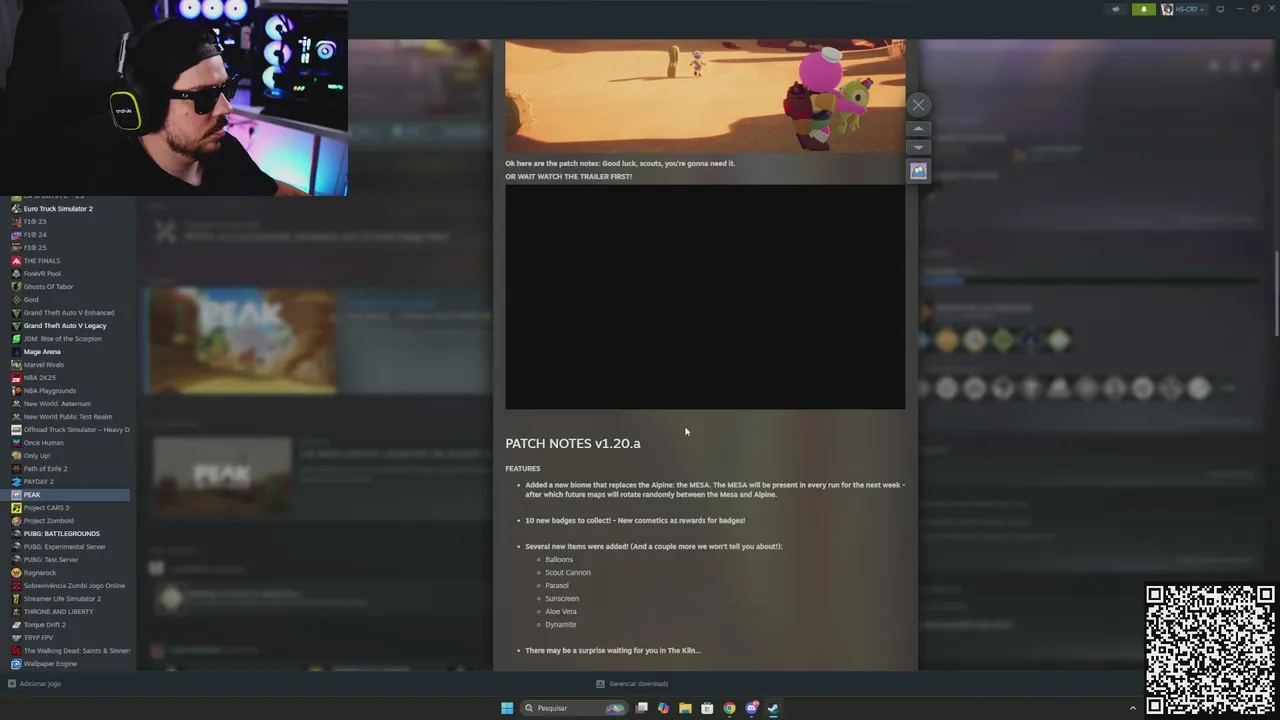The width and height of the screenshot is (1280, 720).
Task: Click Marvel Rivals game icon
Action: (16, 364)
